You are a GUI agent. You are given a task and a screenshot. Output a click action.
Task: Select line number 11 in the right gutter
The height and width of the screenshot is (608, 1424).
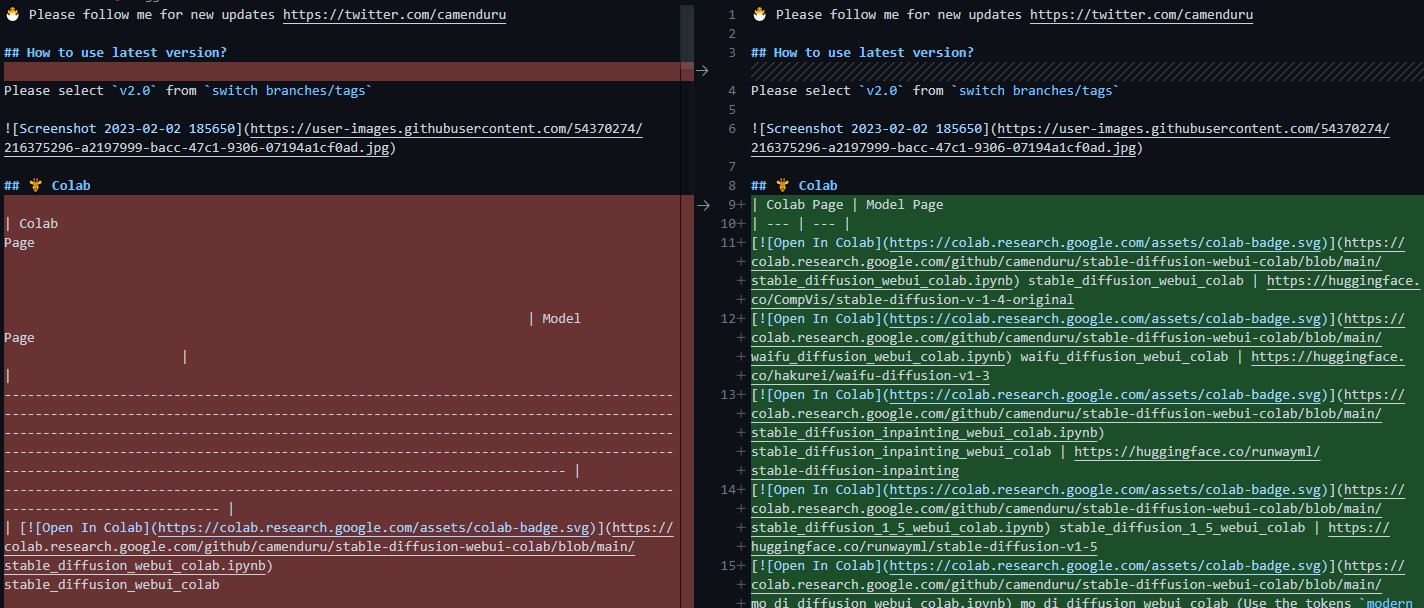pos(733,242)
